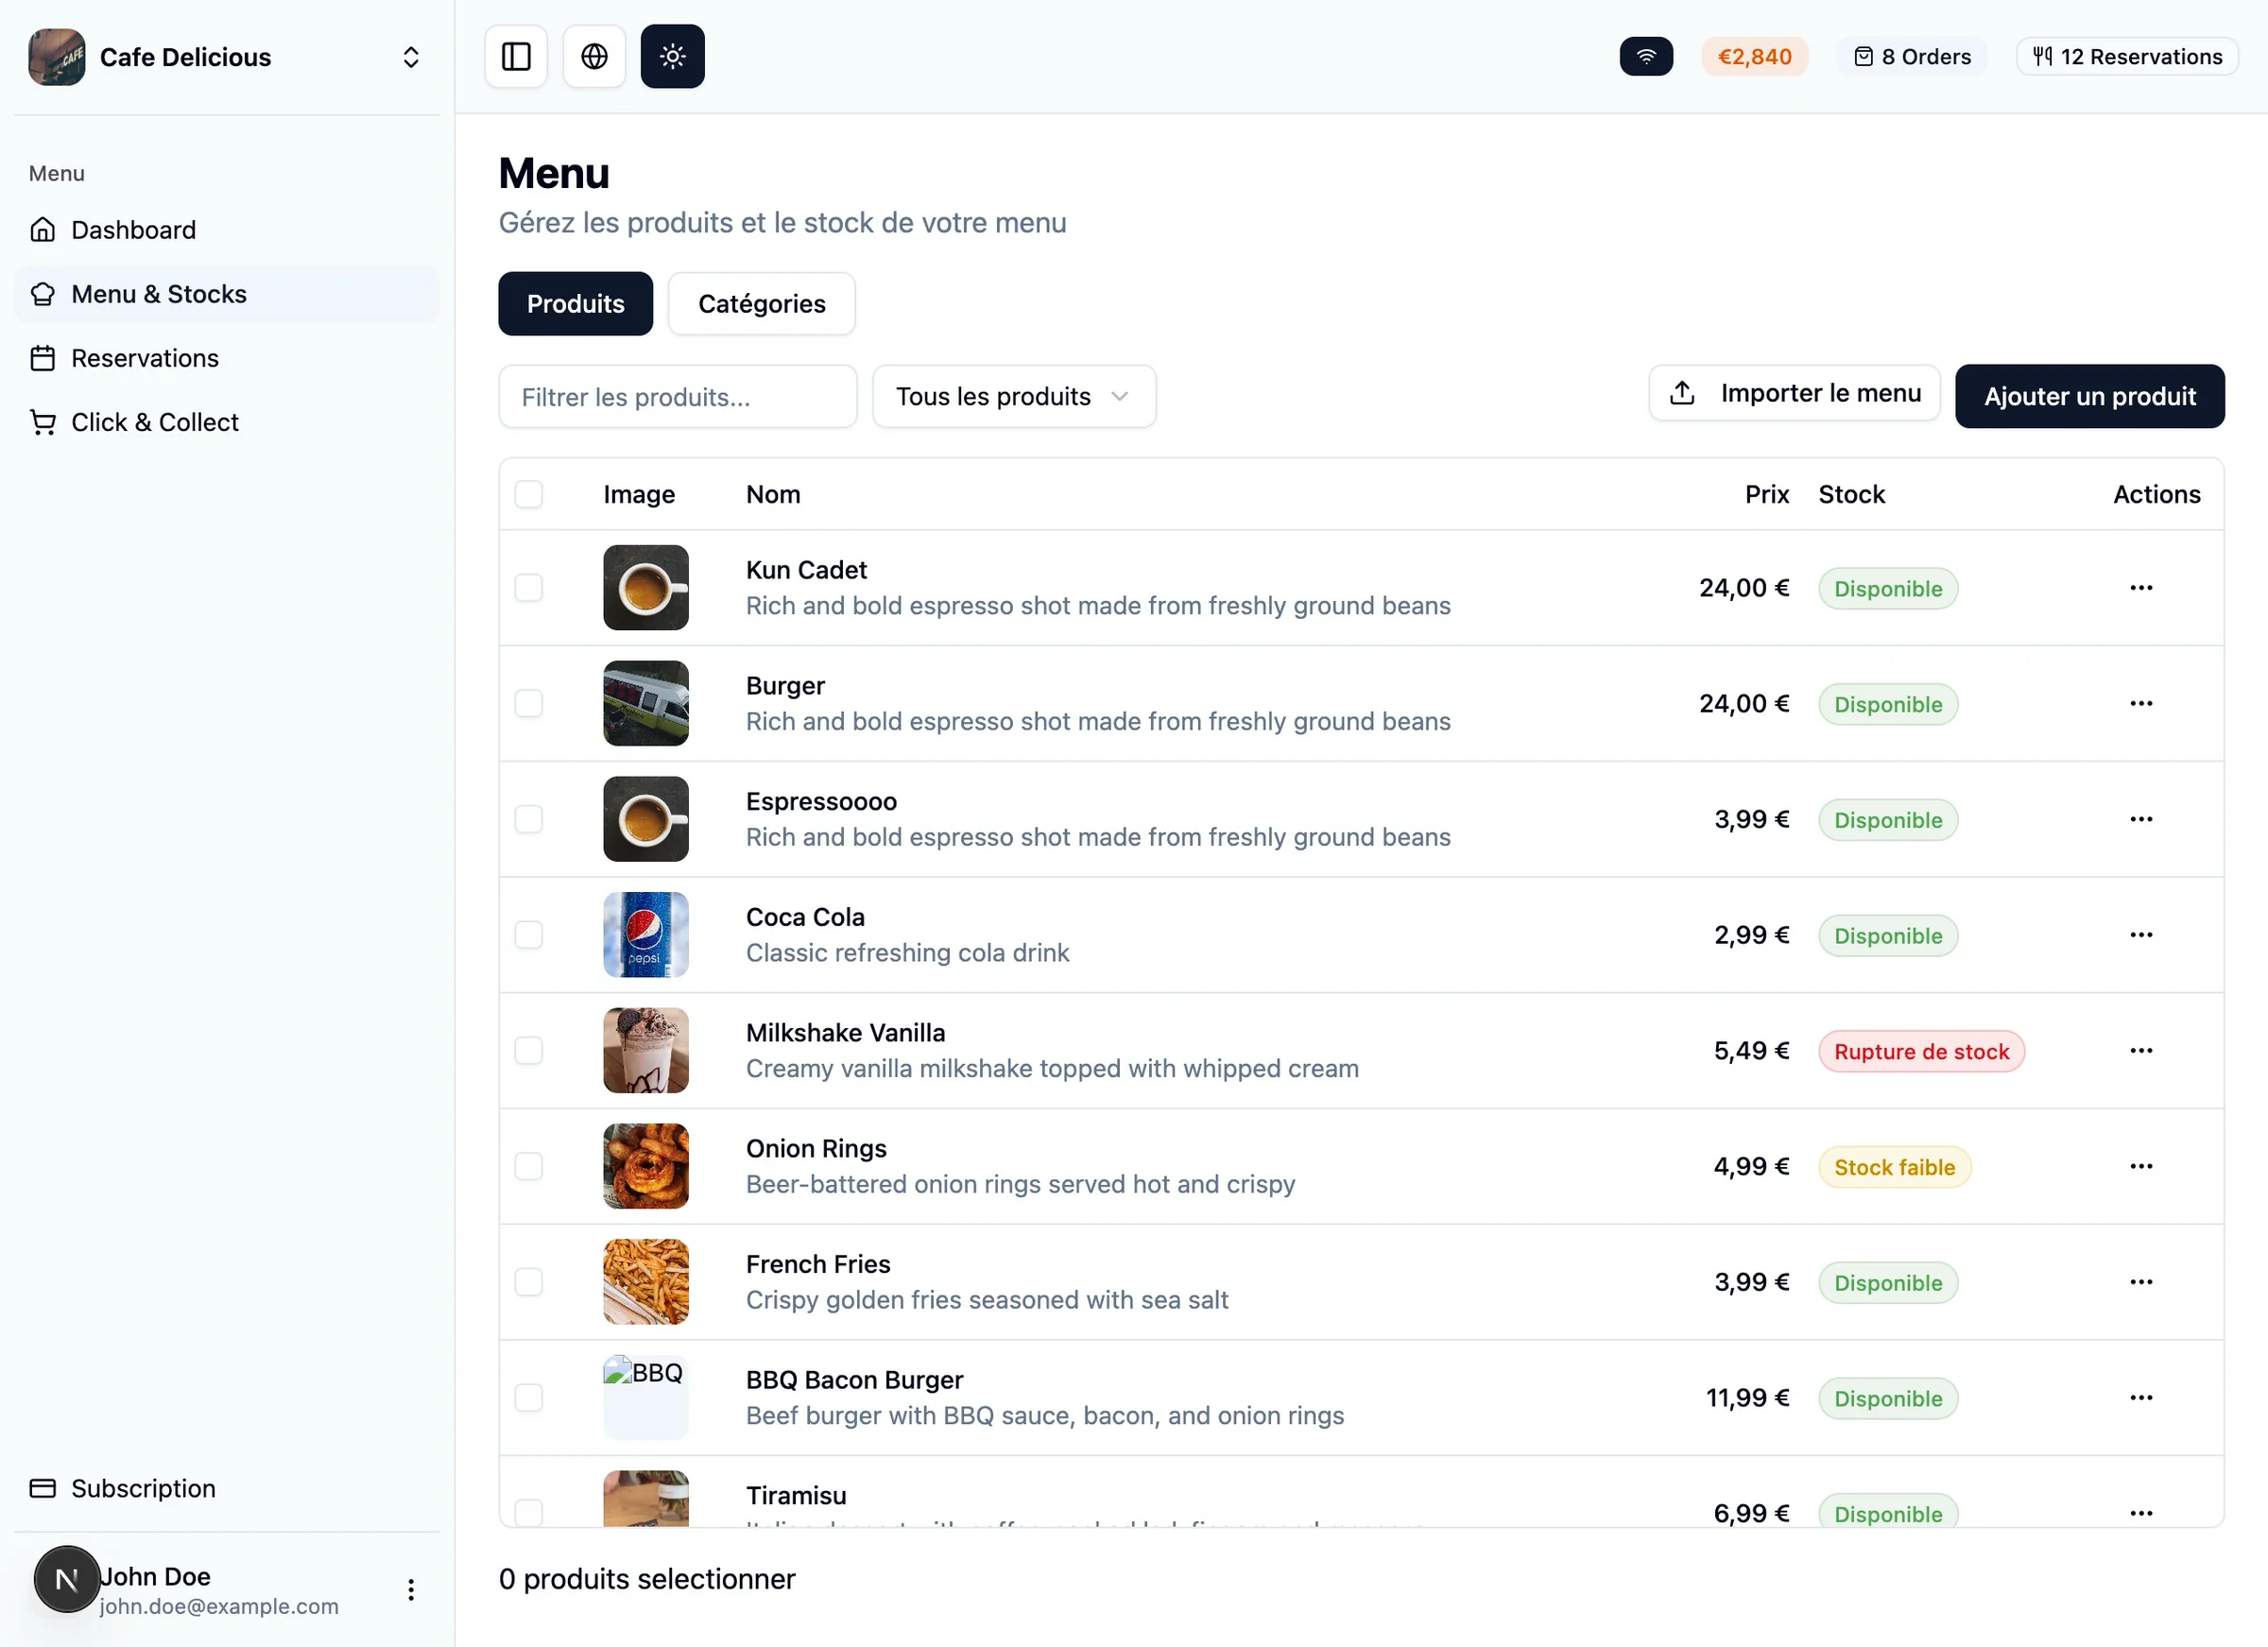This screenshot has height=1647, width=2268.
Task: Open Reservations in the sidebar
Action: 145,358
